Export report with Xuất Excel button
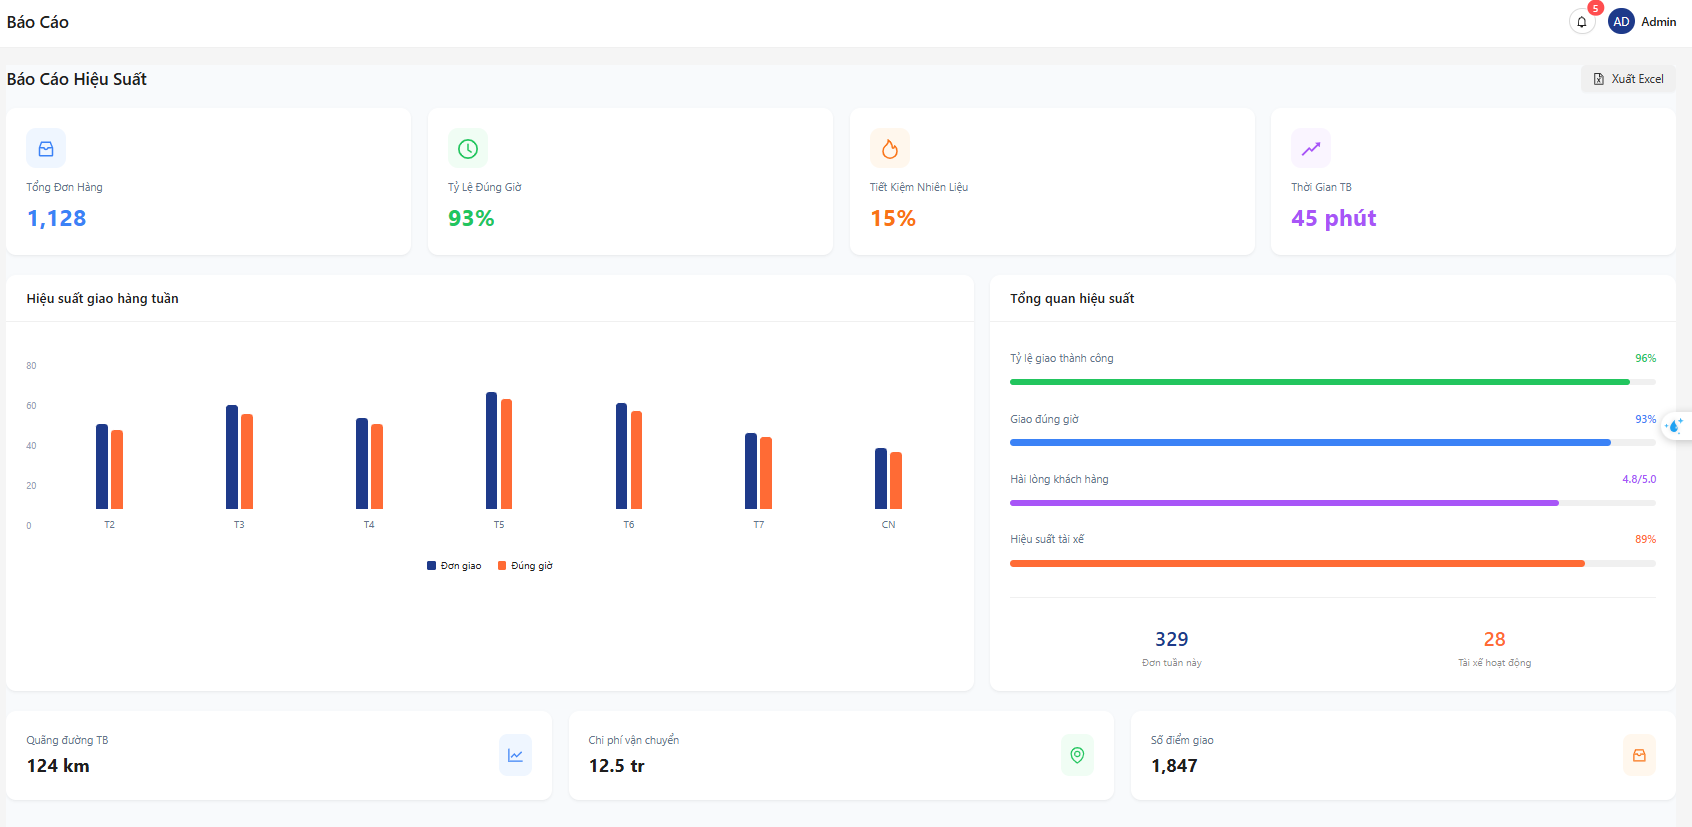Viewport: 1692px width, 827px height. [x=1628, y=79]
